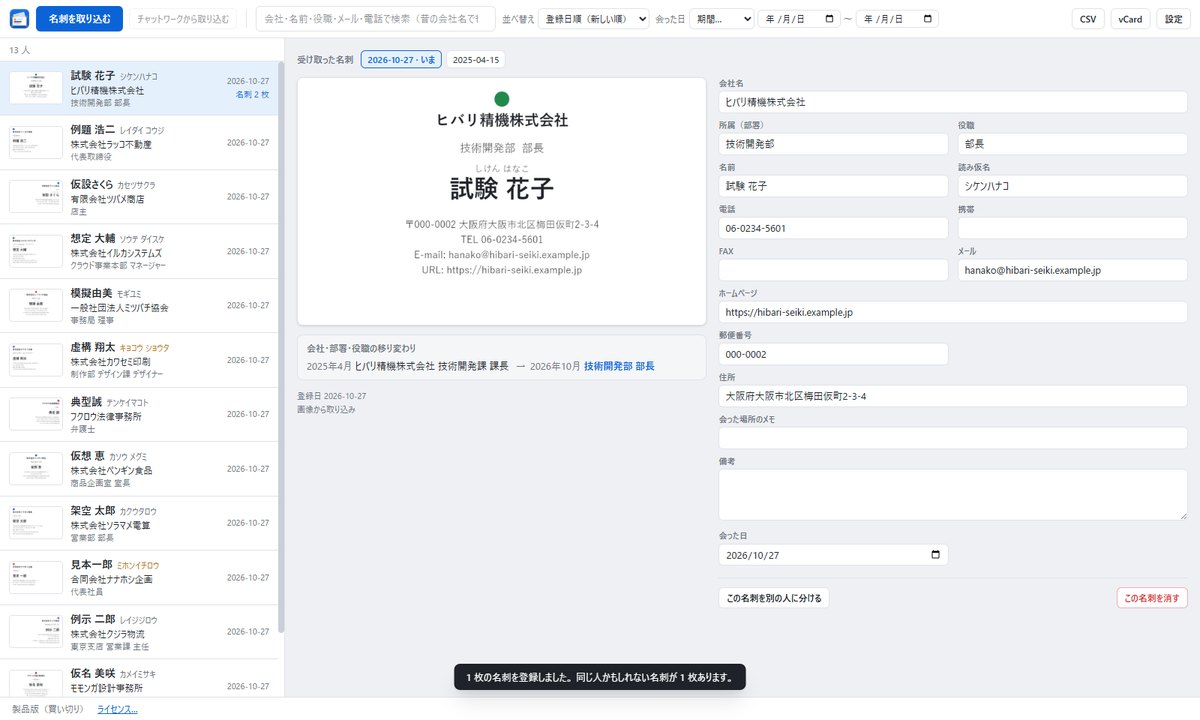This screenshot has width=1200, height=720.
Task: Open calendar picker of the end date filter
Action: point(927,19)
